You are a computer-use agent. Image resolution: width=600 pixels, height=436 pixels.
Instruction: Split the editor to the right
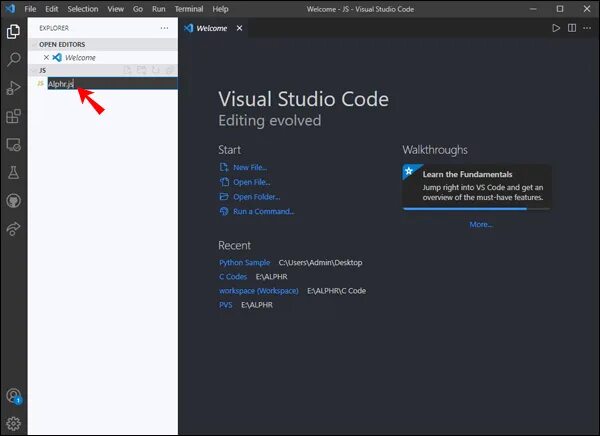pos(571,28)
